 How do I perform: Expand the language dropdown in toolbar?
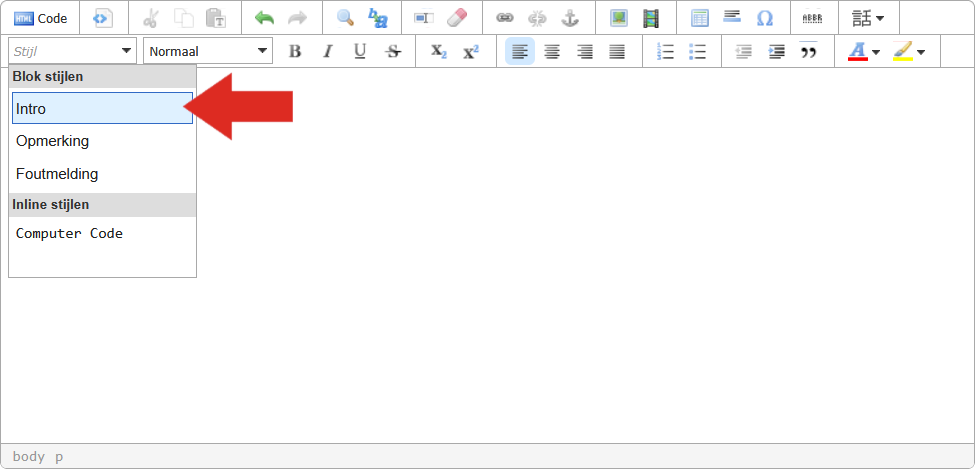(867, 18)
